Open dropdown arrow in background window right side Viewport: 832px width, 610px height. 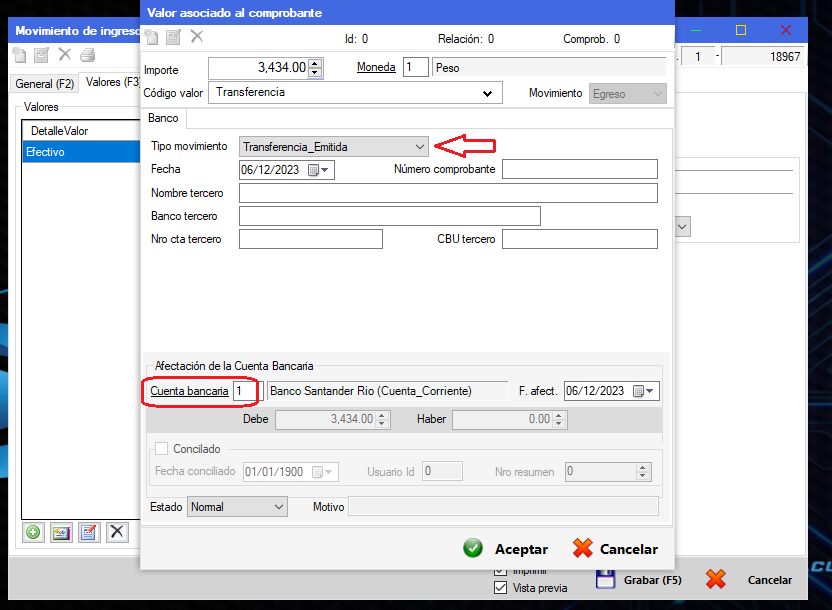pyautogui.click(x=682, y=227)
